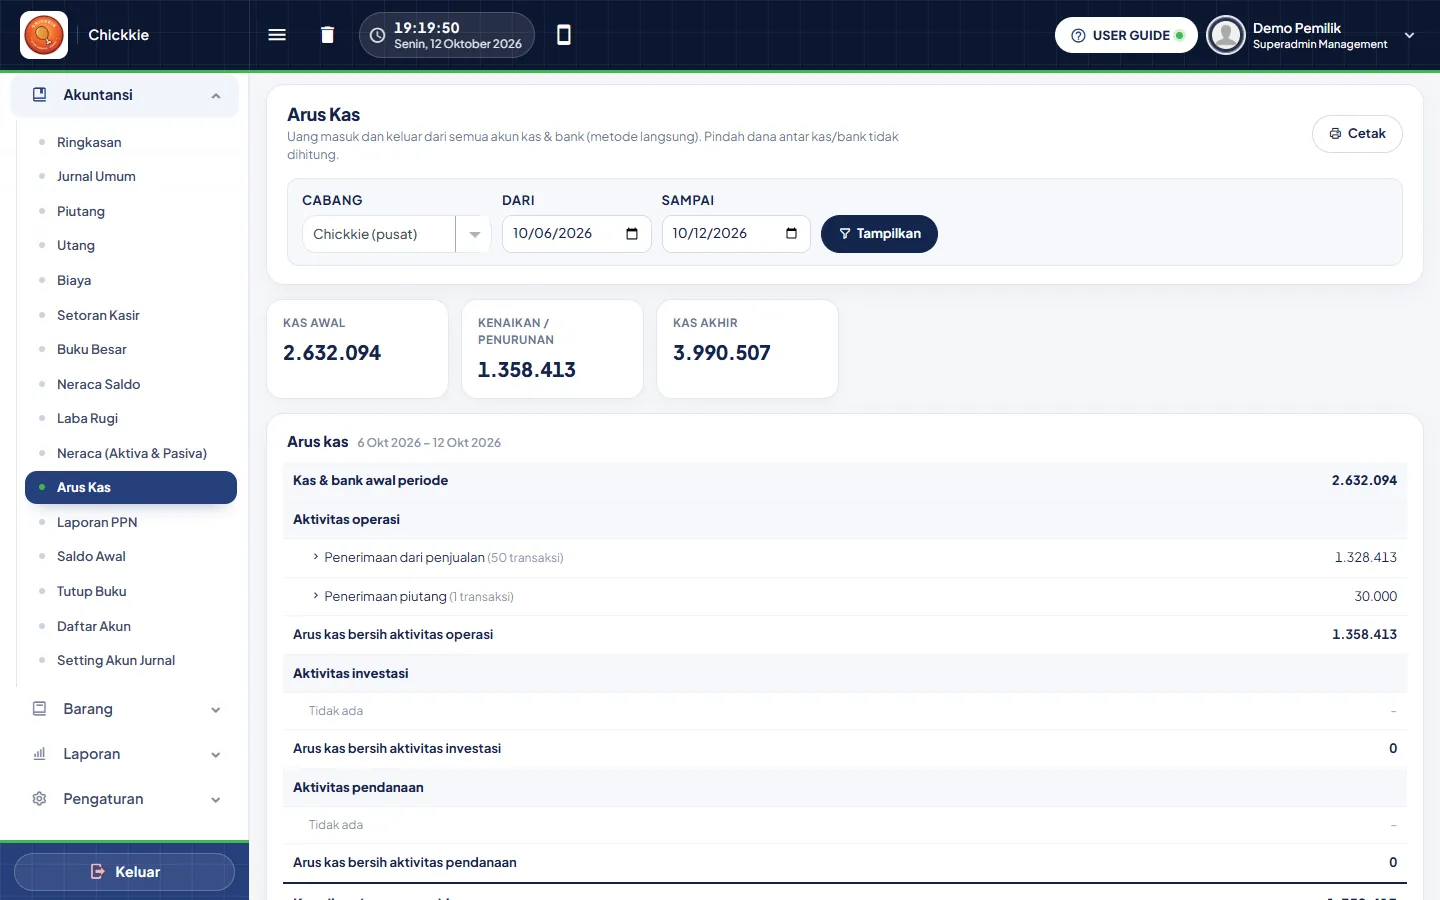Click the trash bin icon in header
The width and height of the screenshot is (1440, 900).
(327, 35)
